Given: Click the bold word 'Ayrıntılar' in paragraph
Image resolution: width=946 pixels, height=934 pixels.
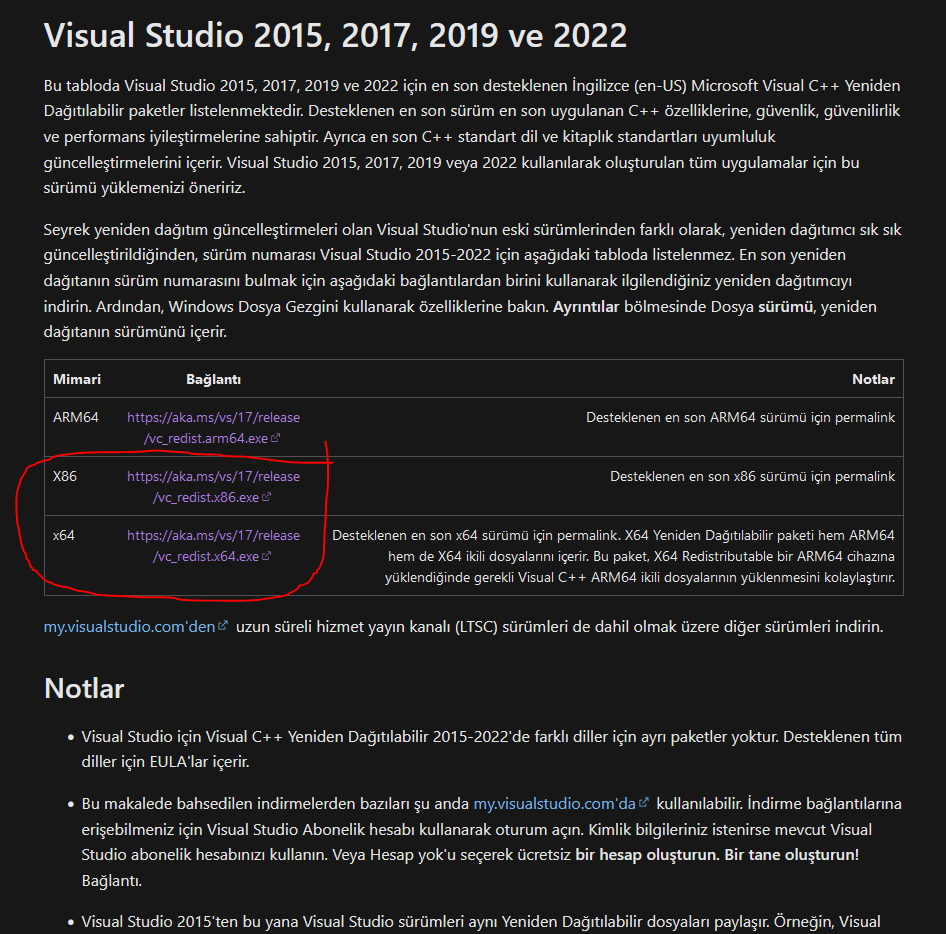Looking at the screenshot, I should click(x=586, y=307).
